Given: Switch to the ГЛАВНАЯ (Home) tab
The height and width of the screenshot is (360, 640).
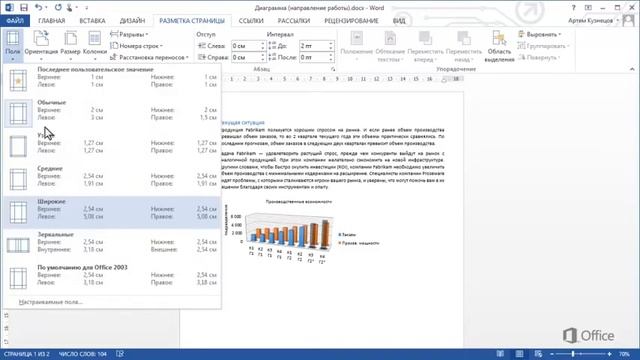Looking at the screenshot, I should (51, 20).
